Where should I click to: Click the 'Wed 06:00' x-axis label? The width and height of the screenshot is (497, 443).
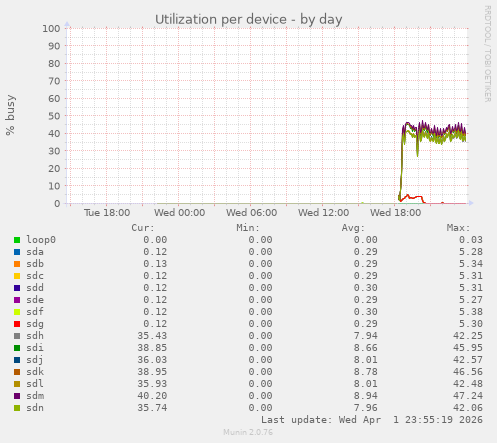tap(251, 213)
